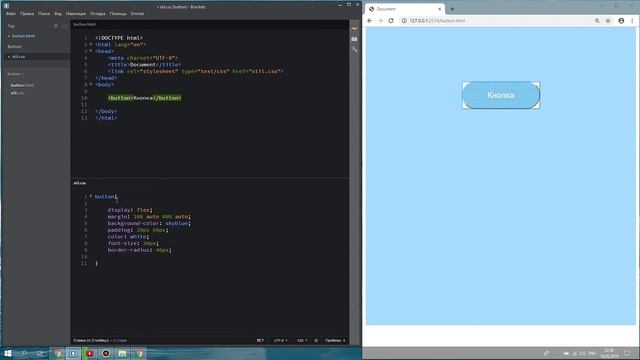This screenshot has height=360, width=640.
Task: Click the system clock in the taskbar
Action: point(609,353)
